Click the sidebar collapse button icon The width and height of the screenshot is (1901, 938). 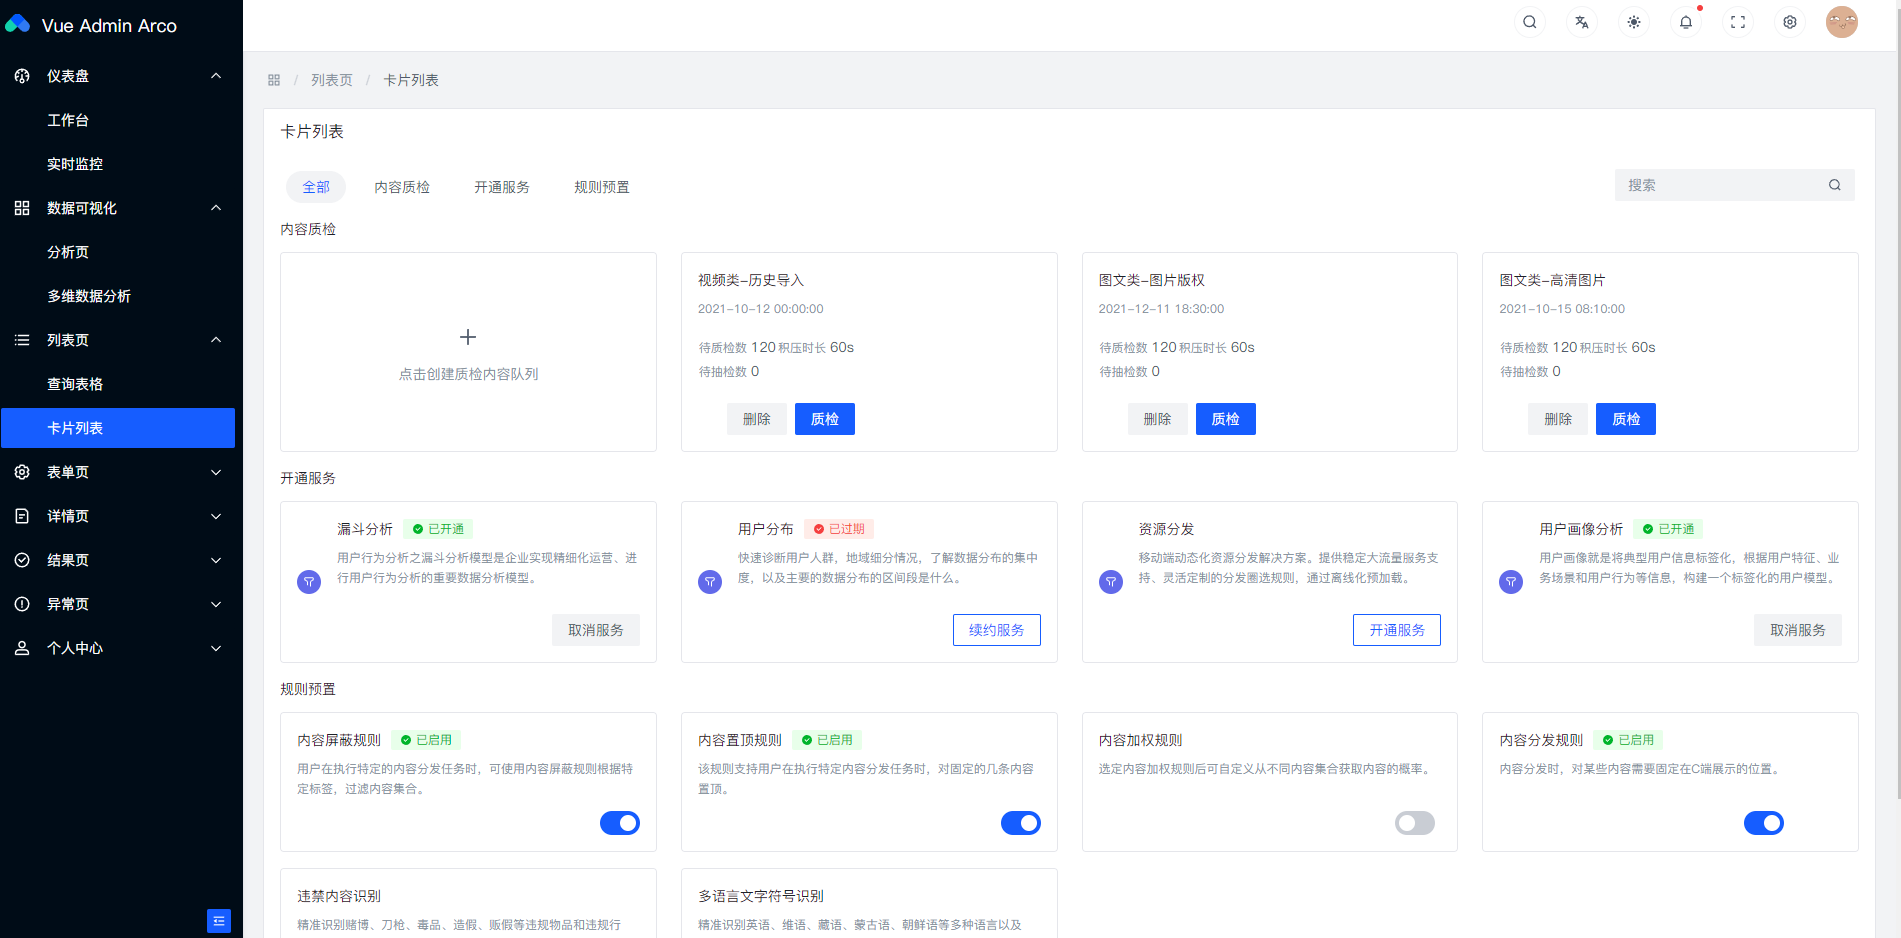pyautogui.click(x=219, y=921)
